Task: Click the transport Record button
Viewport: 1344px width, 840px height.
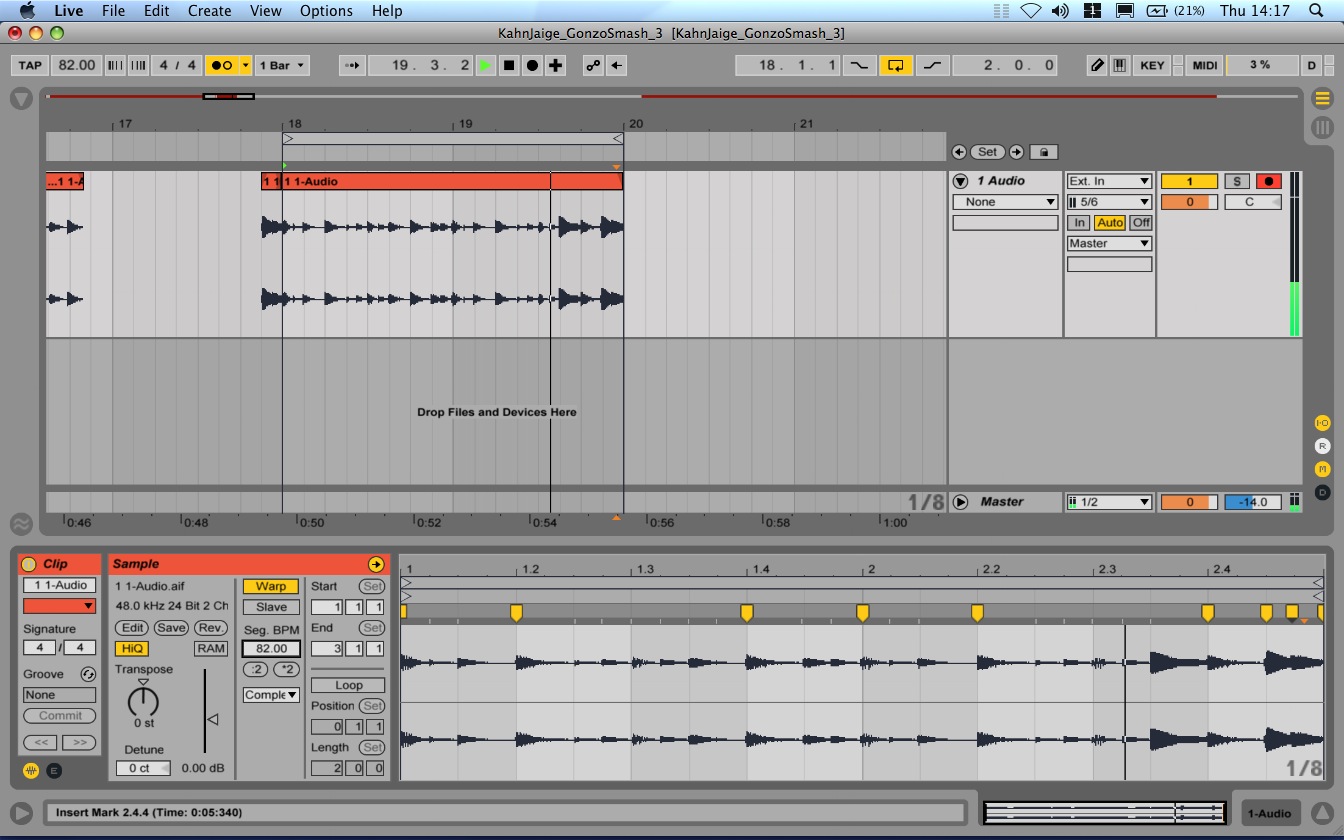Action: point(532,65)
